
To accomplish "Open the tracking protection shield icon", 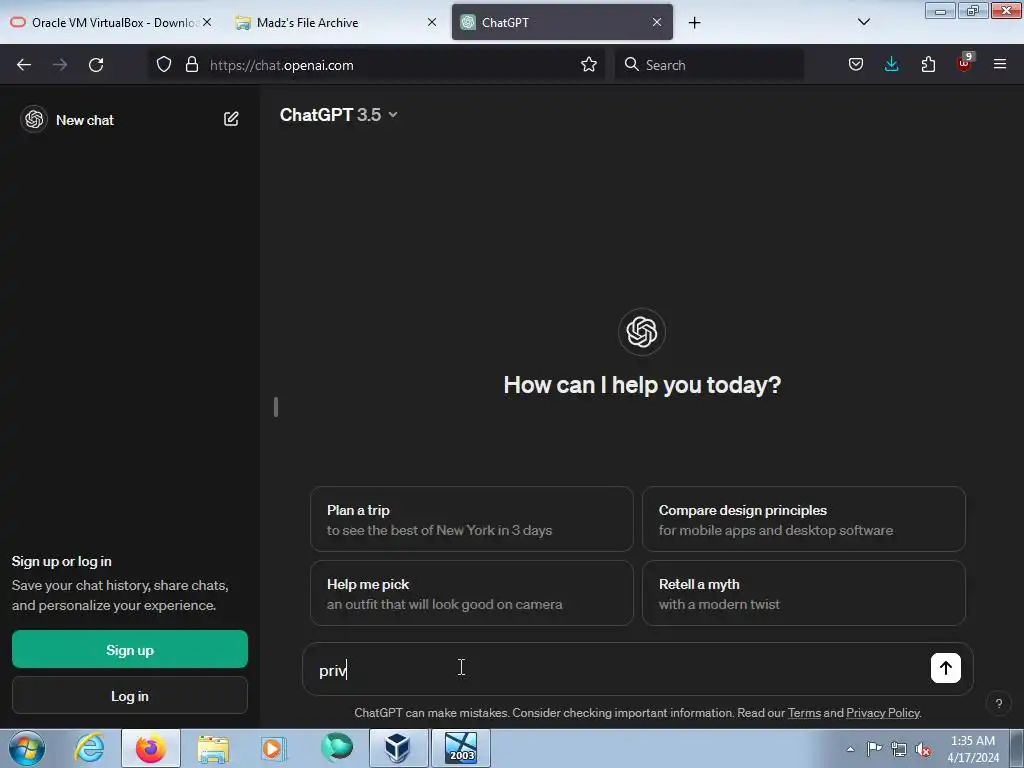I will [x=164, y=65].
